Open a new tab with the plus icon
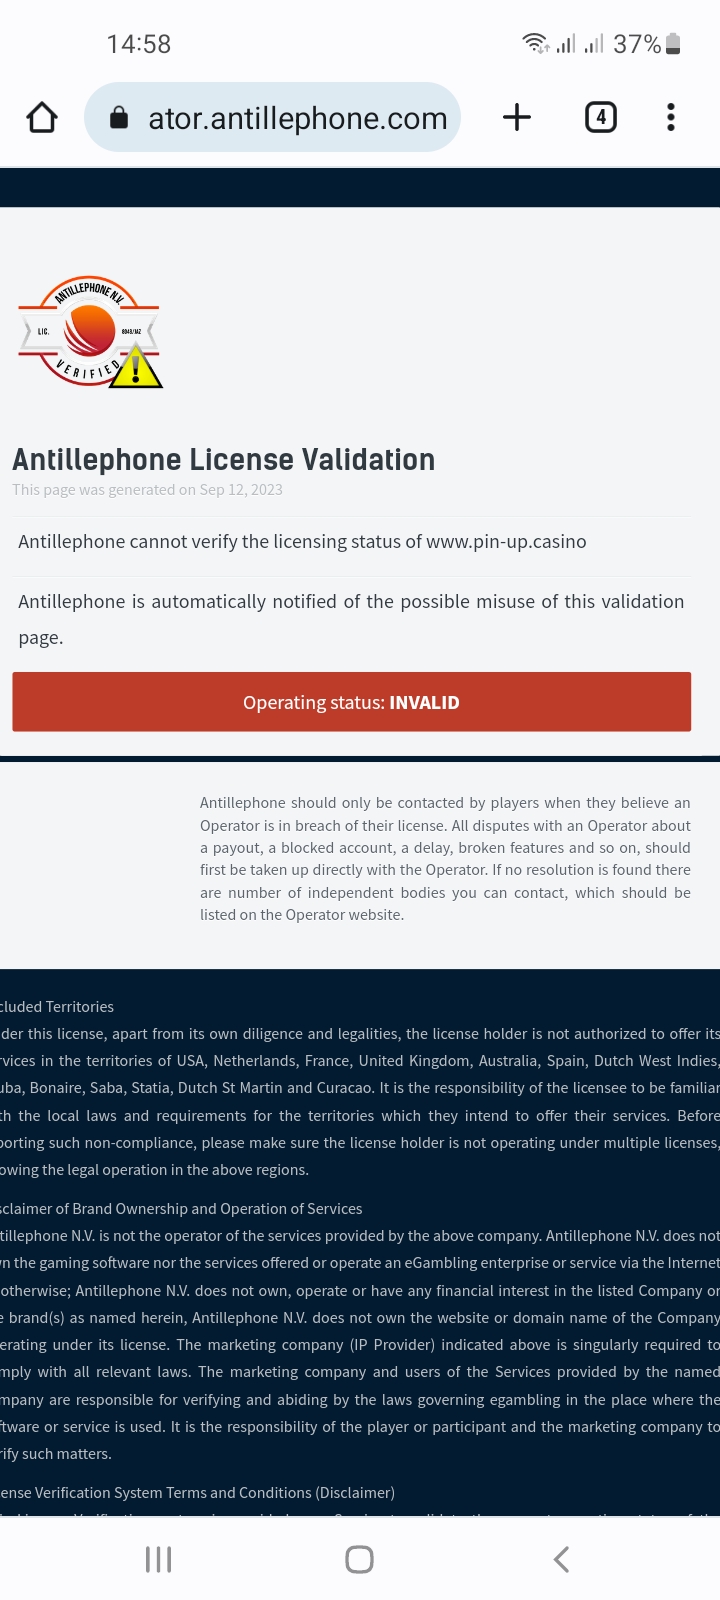The height and width of the screenshot is (1600, 720). [517, 118]
